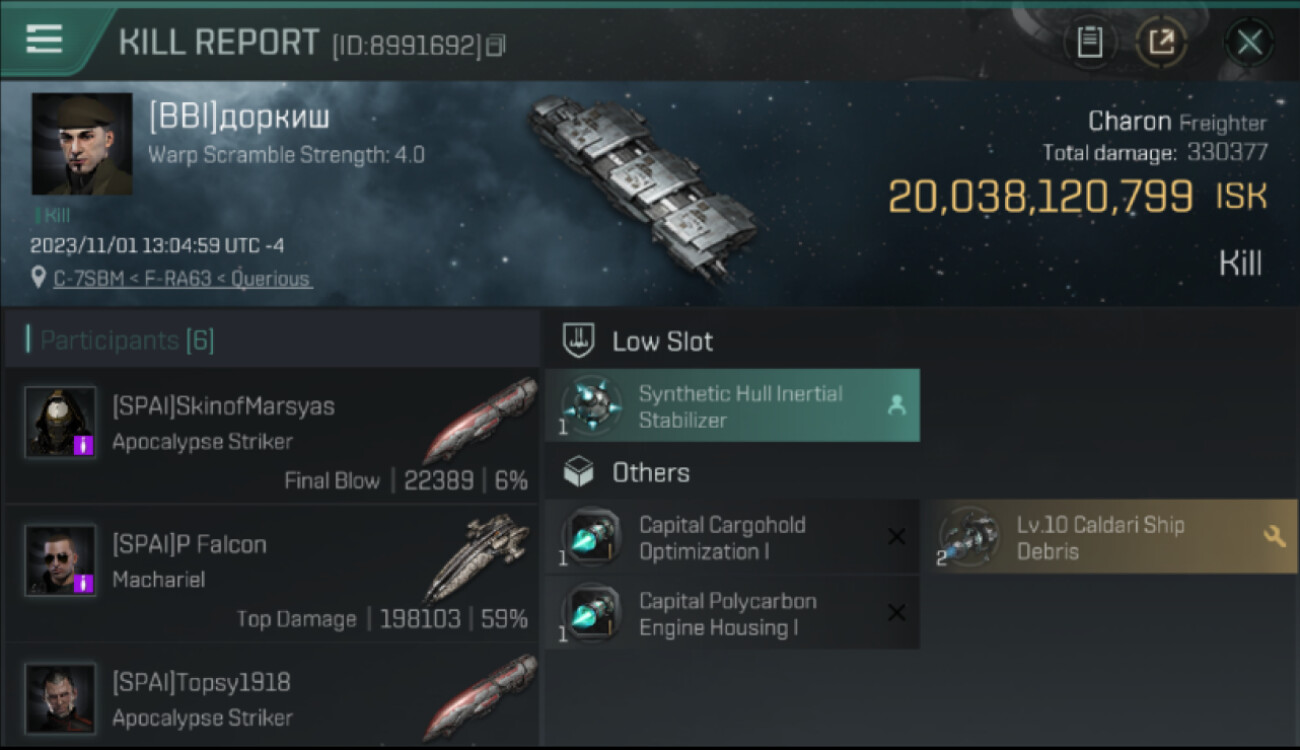Open the hamburger main menu
This screenshot has width=1300, height=750.
point(44,40)
